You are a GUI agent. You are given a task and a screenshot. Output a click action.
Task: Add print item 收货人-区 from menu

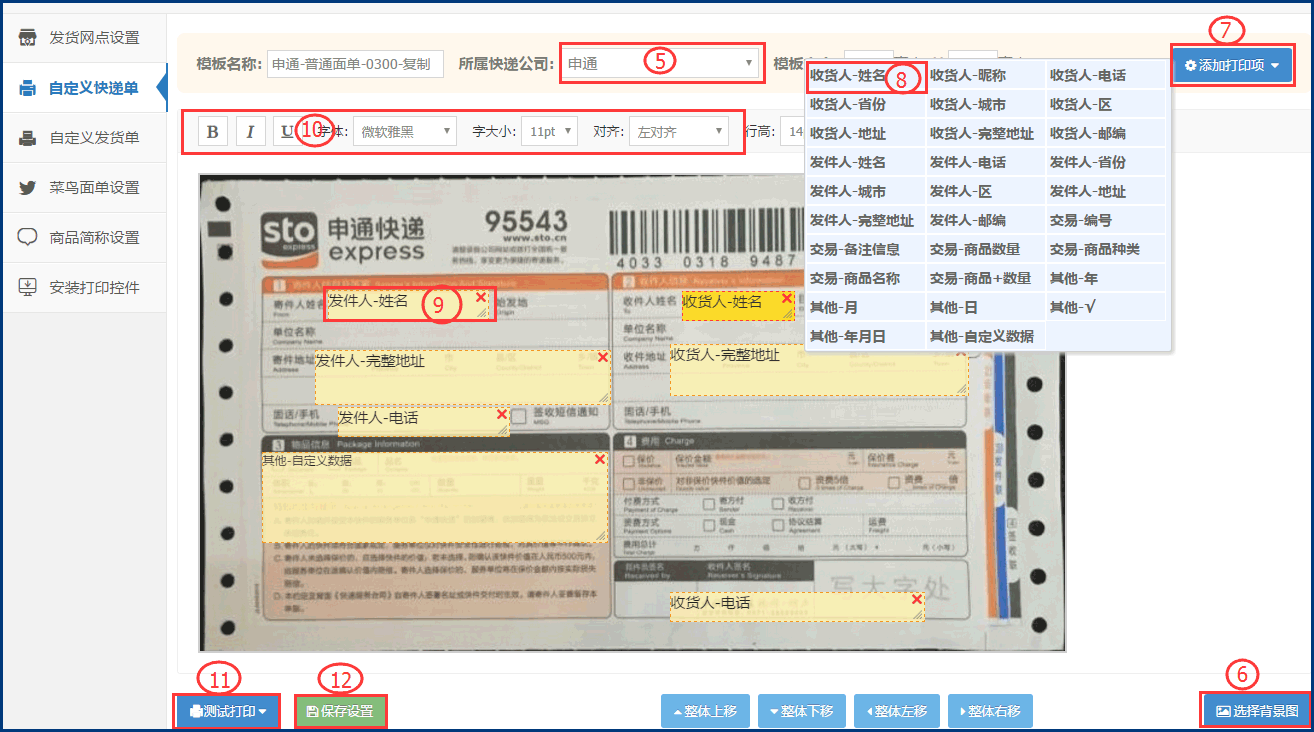[x=1105, y=104]
